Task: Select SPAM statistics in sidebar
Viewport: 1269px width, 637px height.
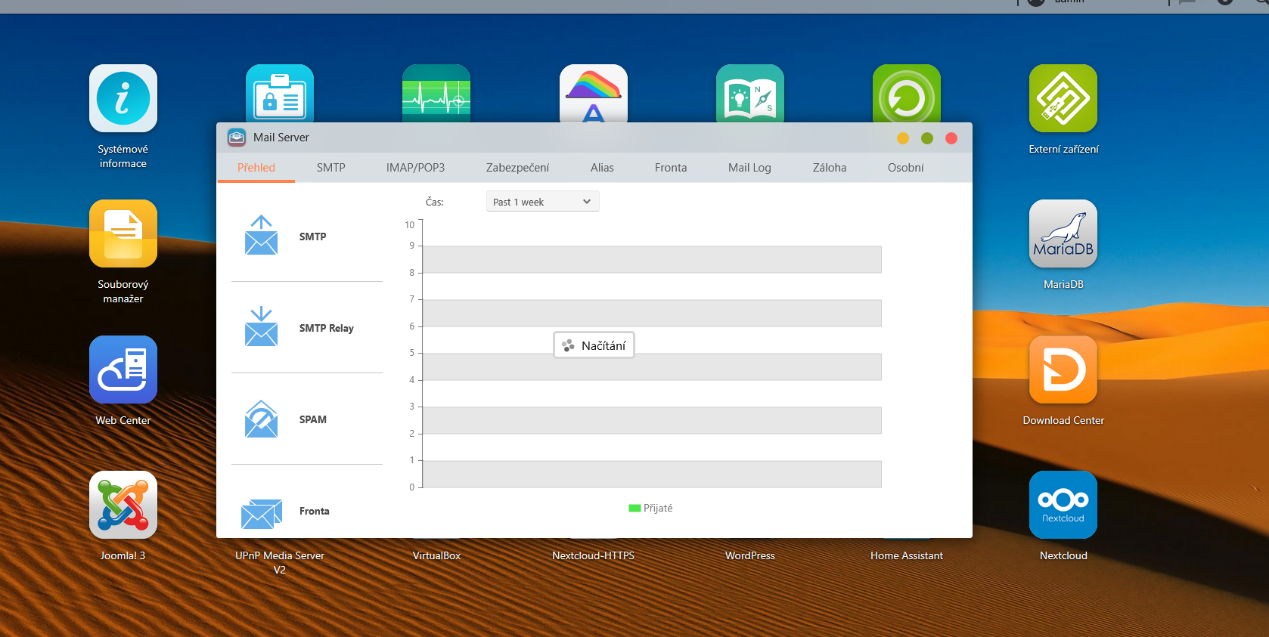Action: click(312, 419)
